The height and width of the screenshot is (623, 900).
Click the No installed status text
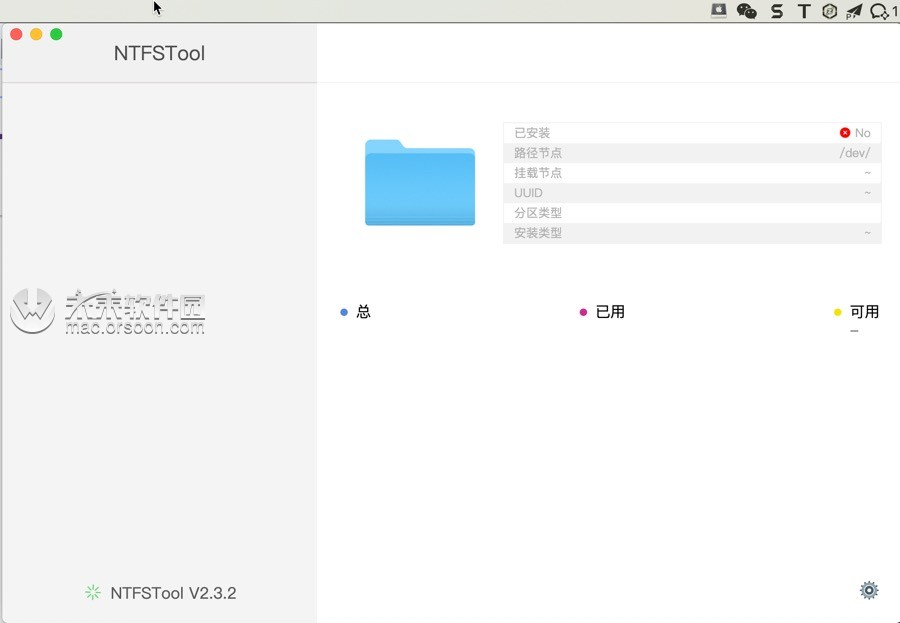[862, 133]
